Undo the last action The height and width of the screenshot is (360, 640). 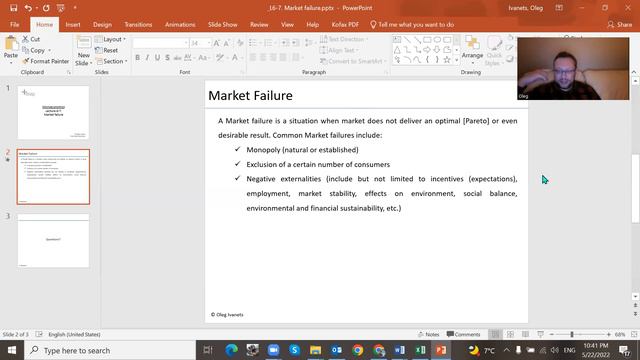[28, 8]
